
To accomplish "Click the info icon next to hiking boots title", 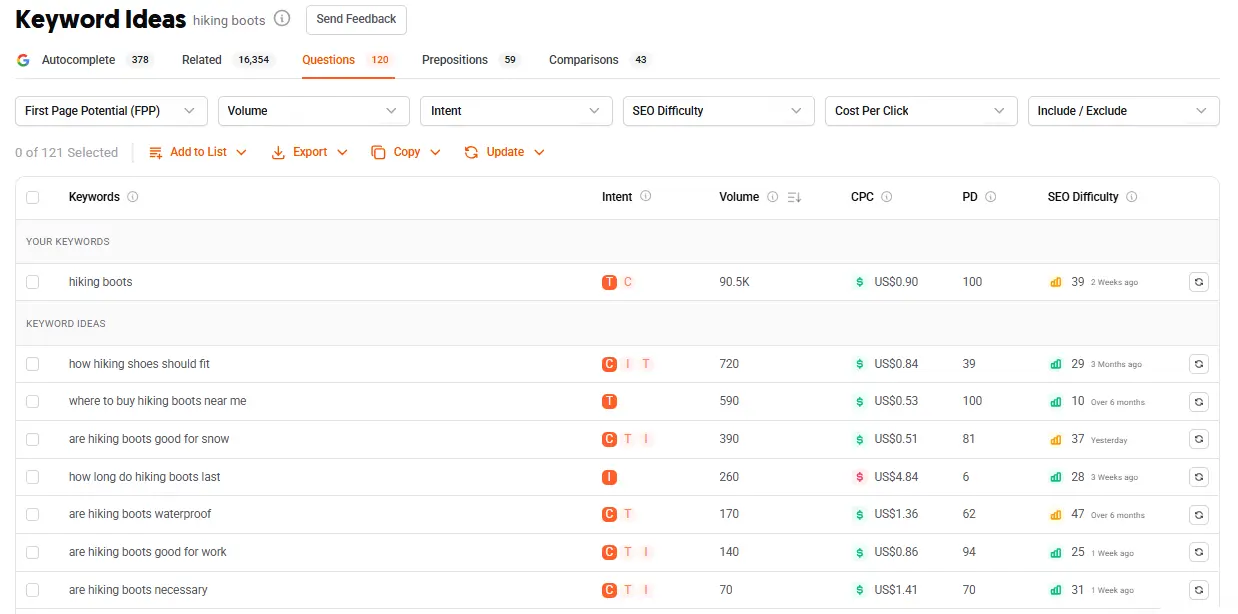I will pyautogui.click(x=282, y=18).
